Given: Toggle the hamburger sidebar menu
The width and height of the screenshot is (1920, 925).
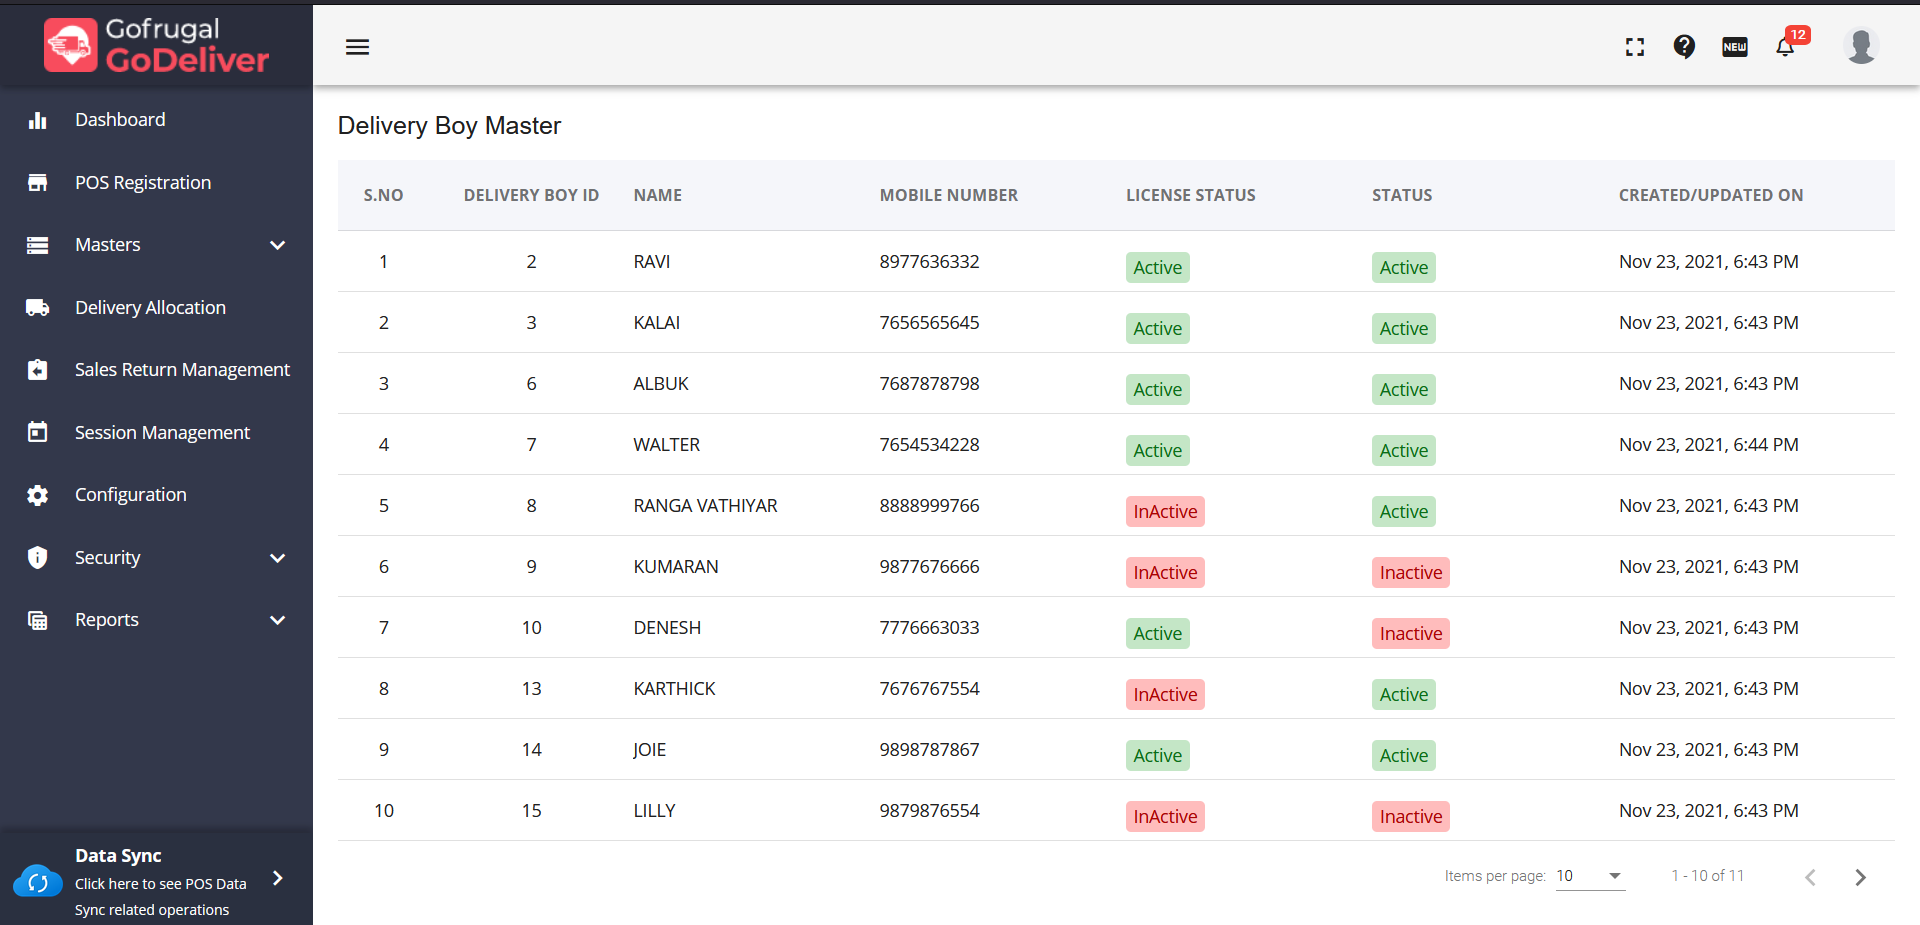Looking at the screenshot, I should tap(357, 47).
